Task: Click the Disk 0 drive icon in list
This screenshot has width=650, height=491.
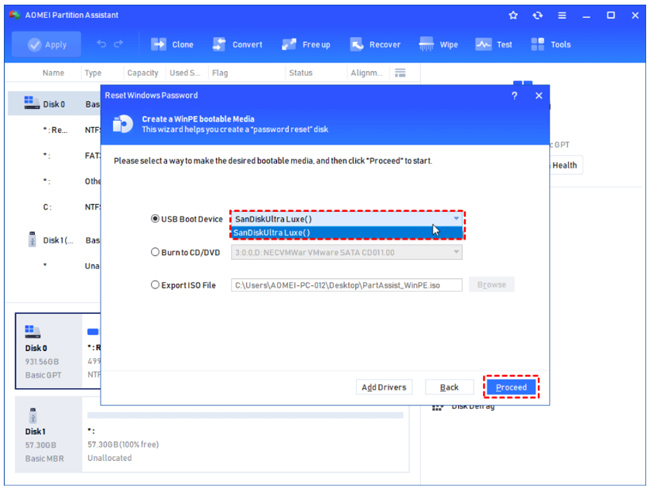Action: click(32, 102)
